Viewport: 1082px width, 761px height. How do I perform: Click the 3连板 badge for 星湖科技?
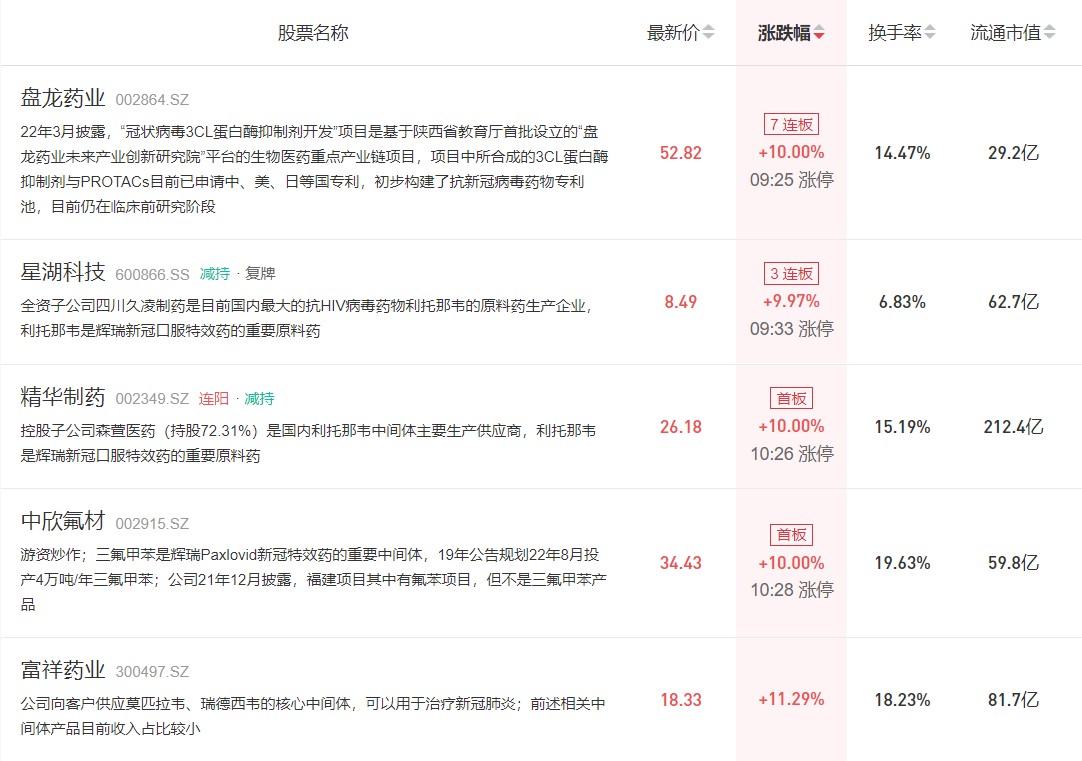791,274
